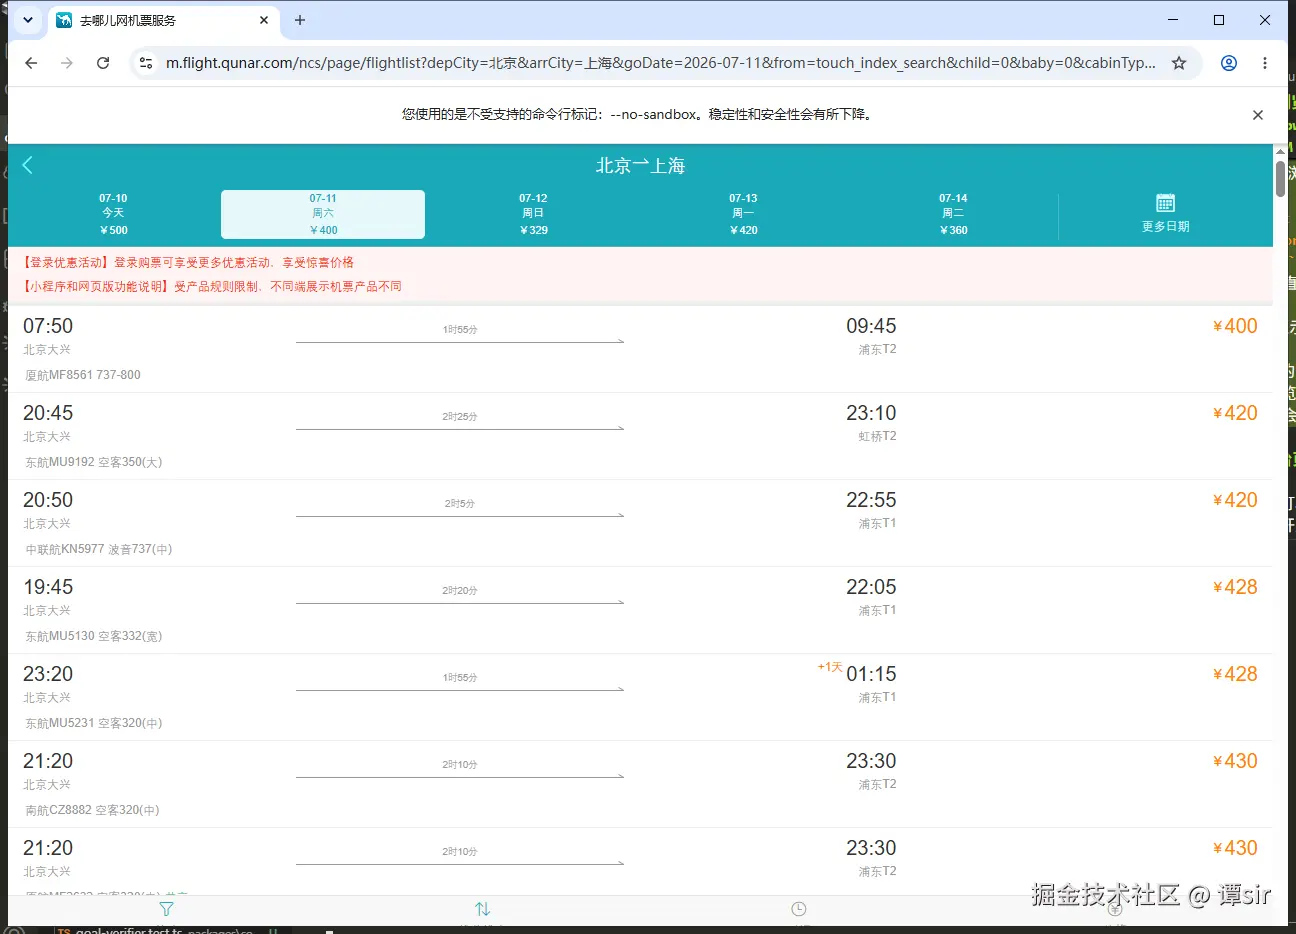Click 厦航MF8561 737-800 flight info
Image resolution: width=1296 pixels, height=934 pixels.
coord(83,375)
